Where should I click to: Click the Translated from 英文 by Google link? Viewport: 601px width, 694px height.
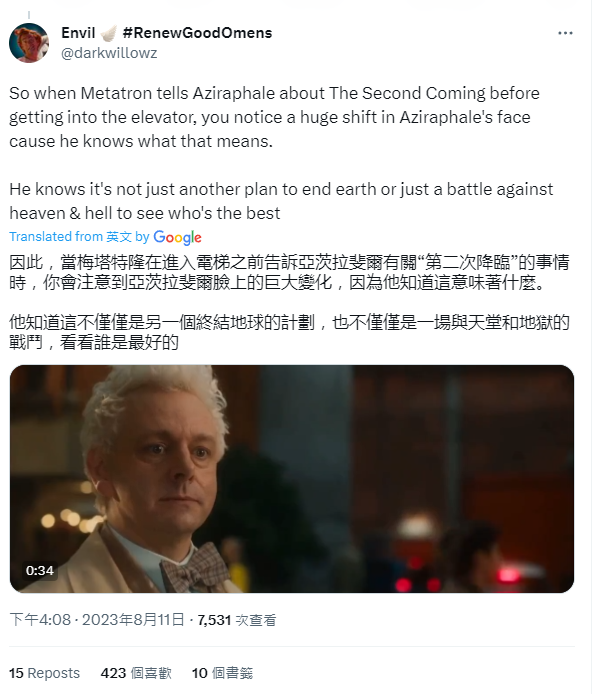(105, 237)
